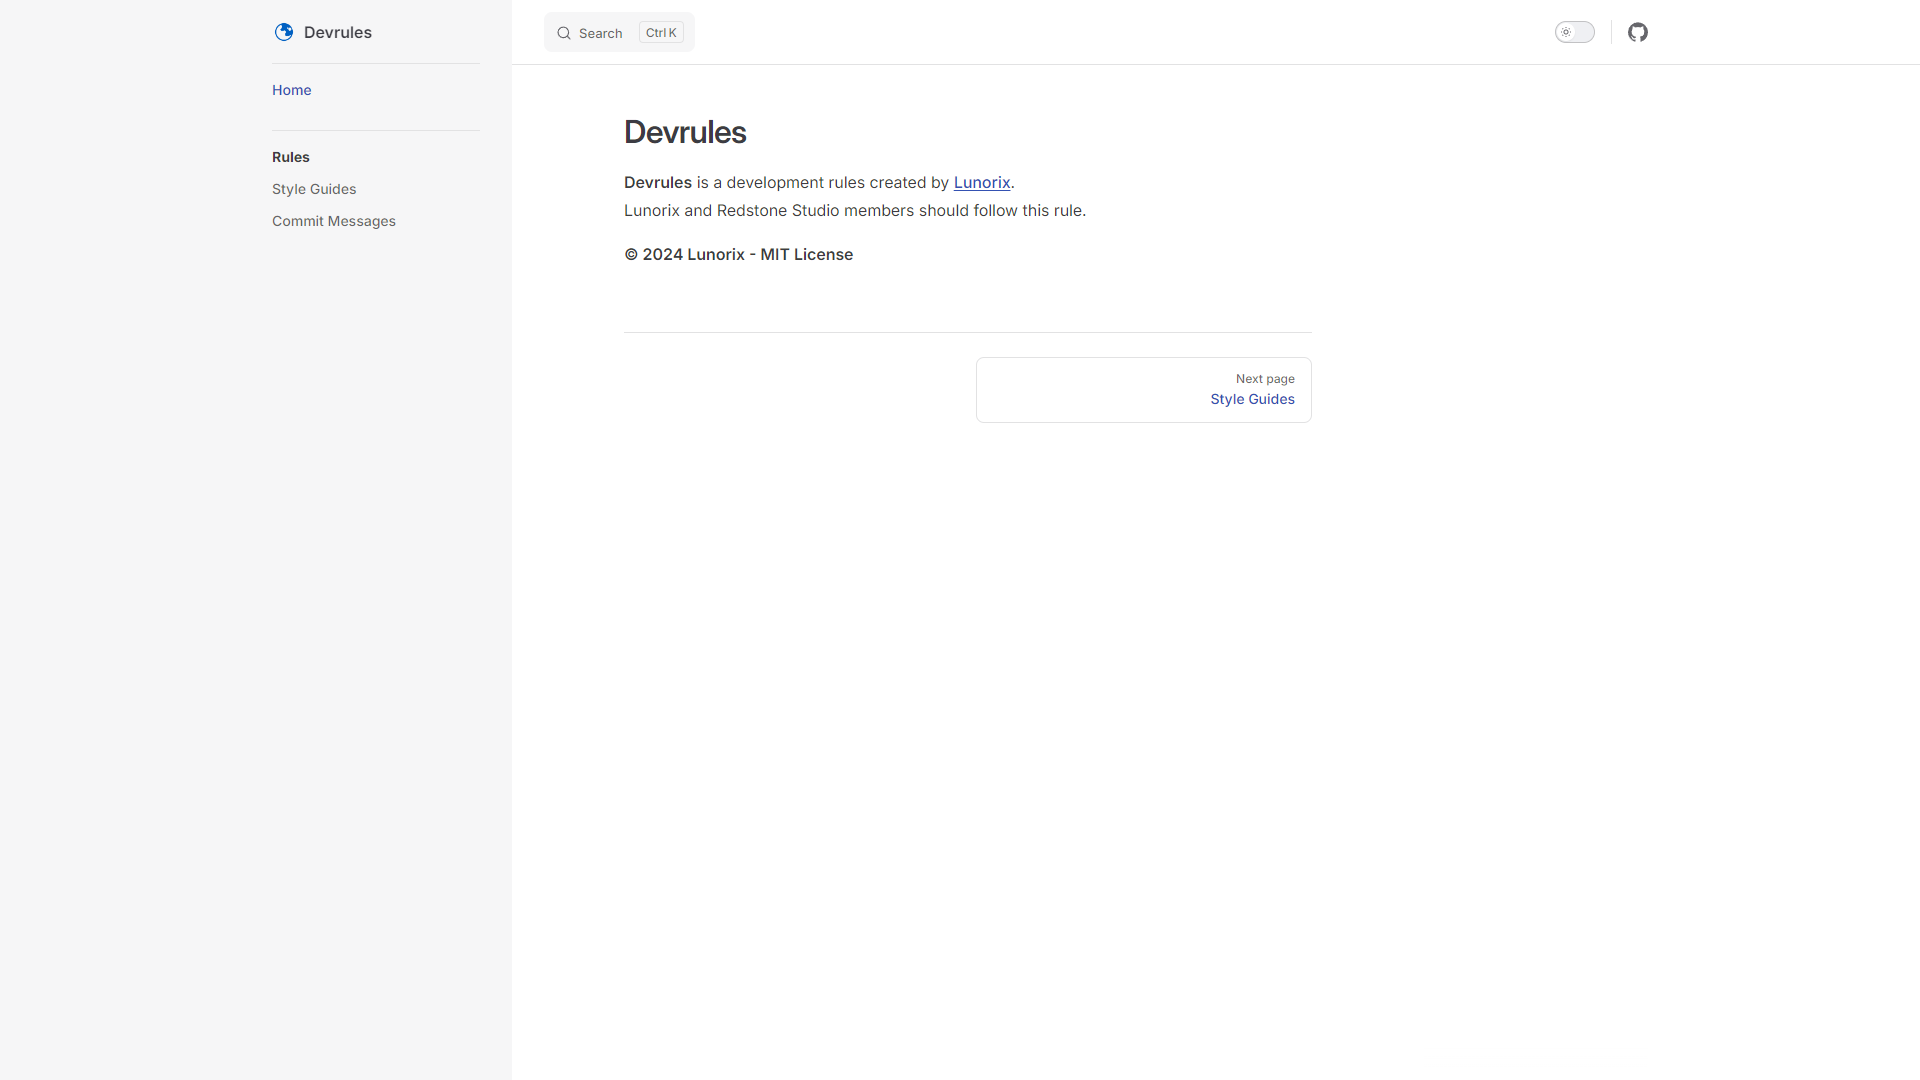
Task: Click the magnifier icon in Search
Action: click(564, 33)
